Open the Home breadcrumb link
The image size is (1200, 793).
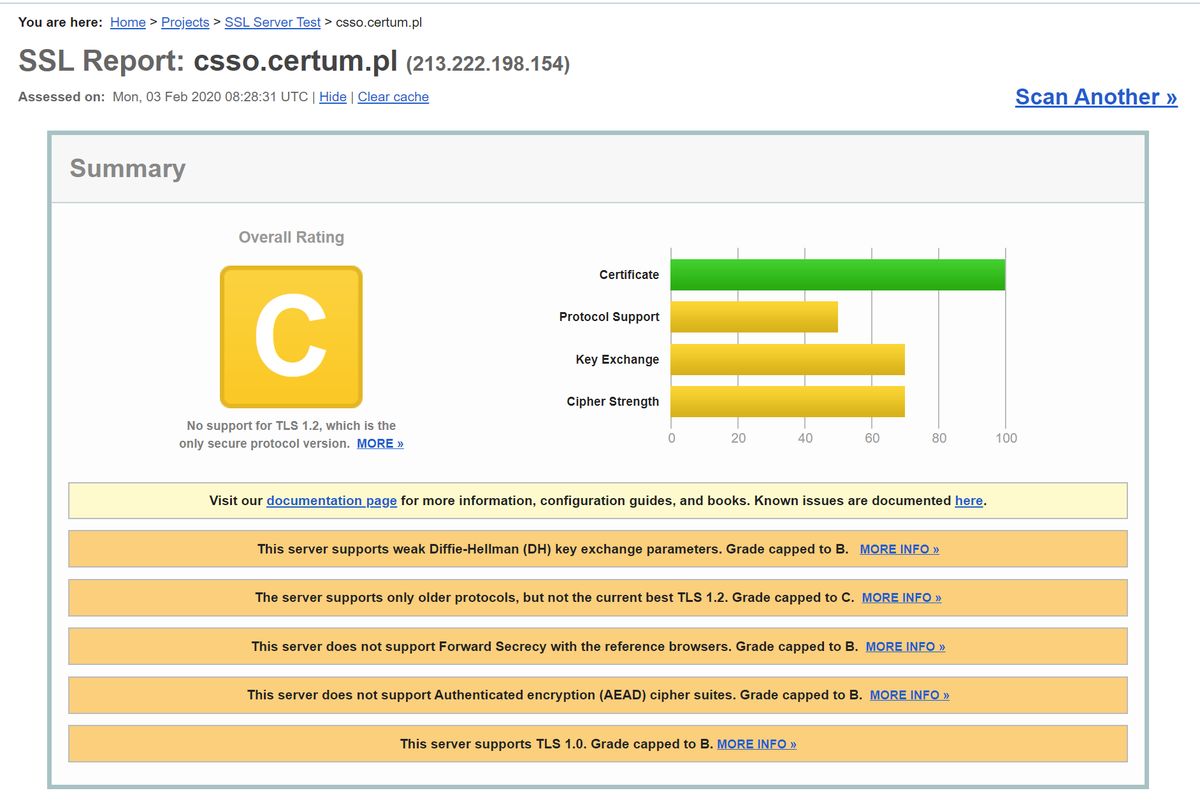pyautogui.click(x=128, y=22)
